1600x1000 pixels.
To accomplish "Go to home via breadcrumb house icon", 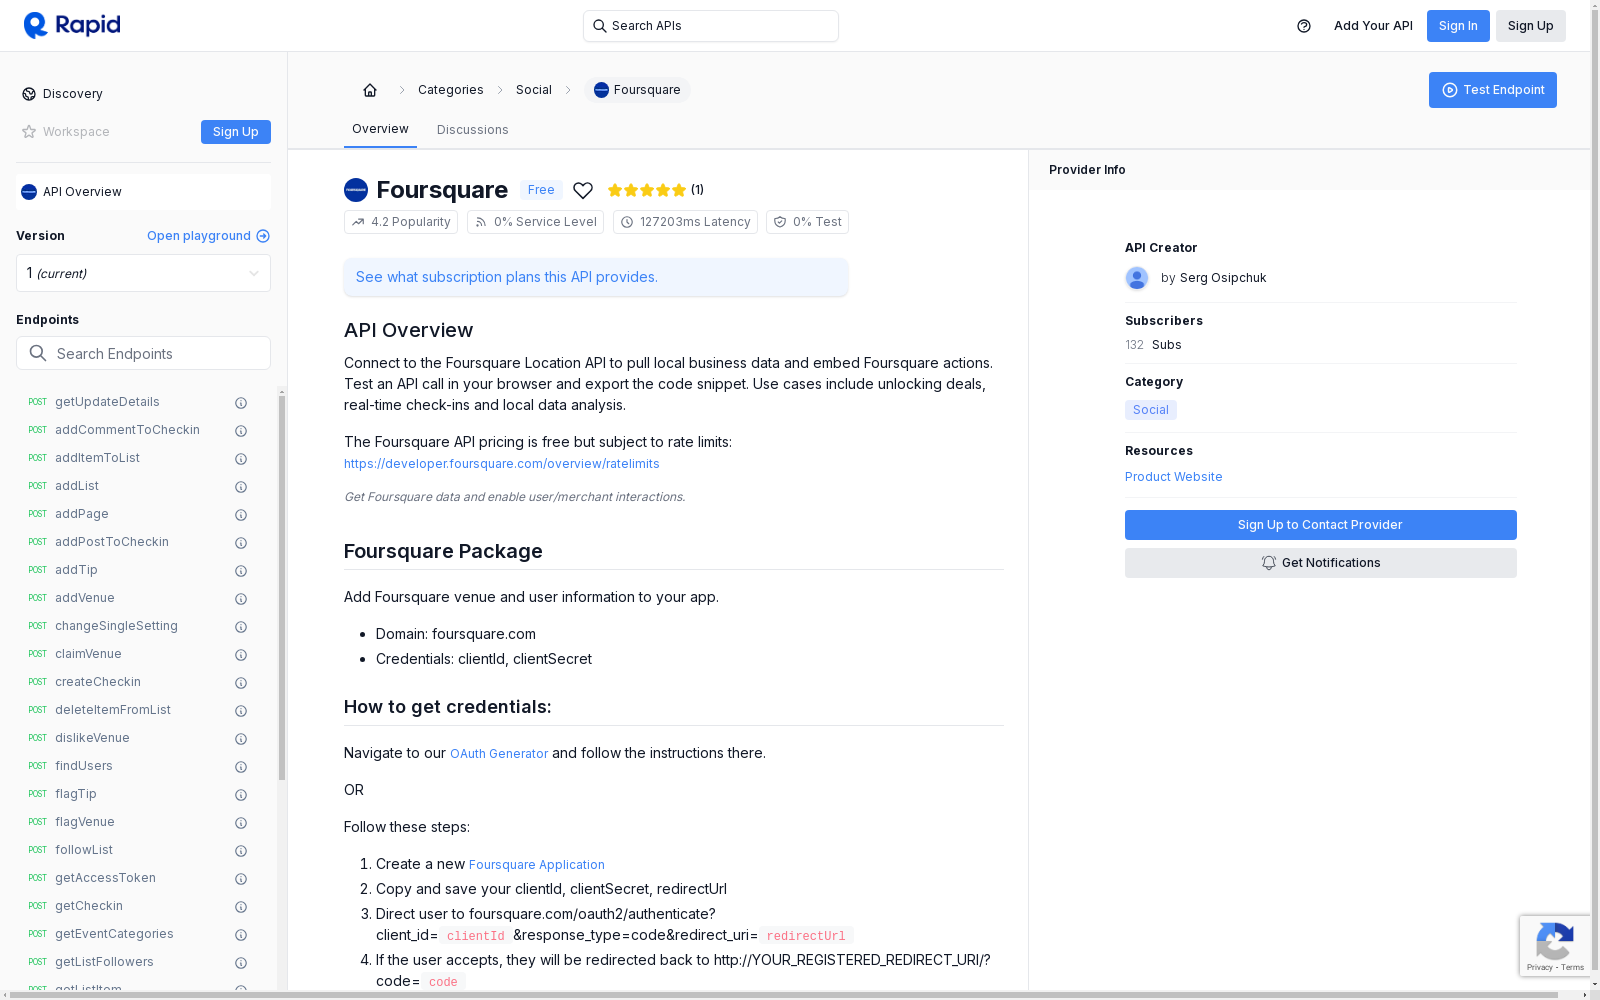I will (x=370, y=90).
